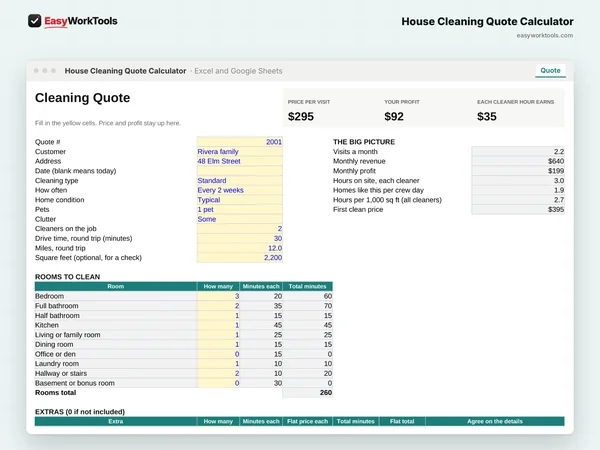Open the Clutter dropdown showing Some

coord(240,219)
